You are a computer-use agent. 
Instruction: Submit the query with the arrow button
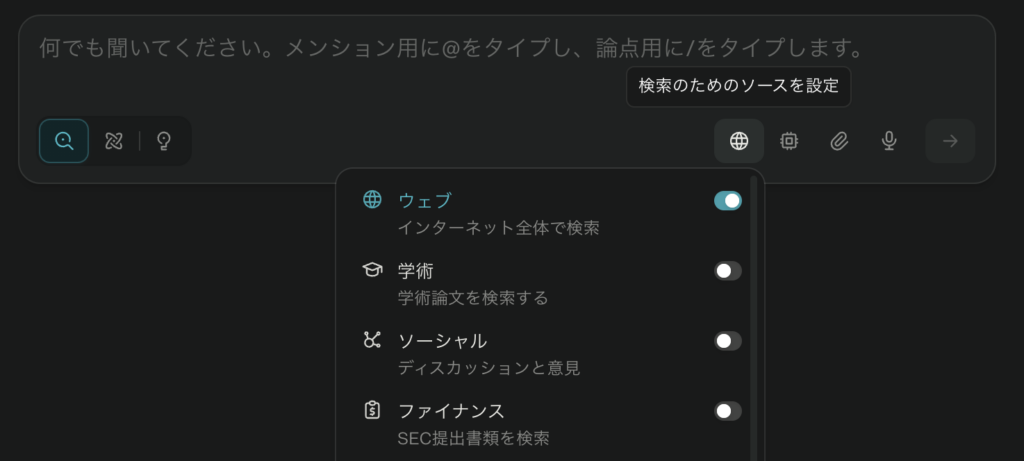coord(950,141)
